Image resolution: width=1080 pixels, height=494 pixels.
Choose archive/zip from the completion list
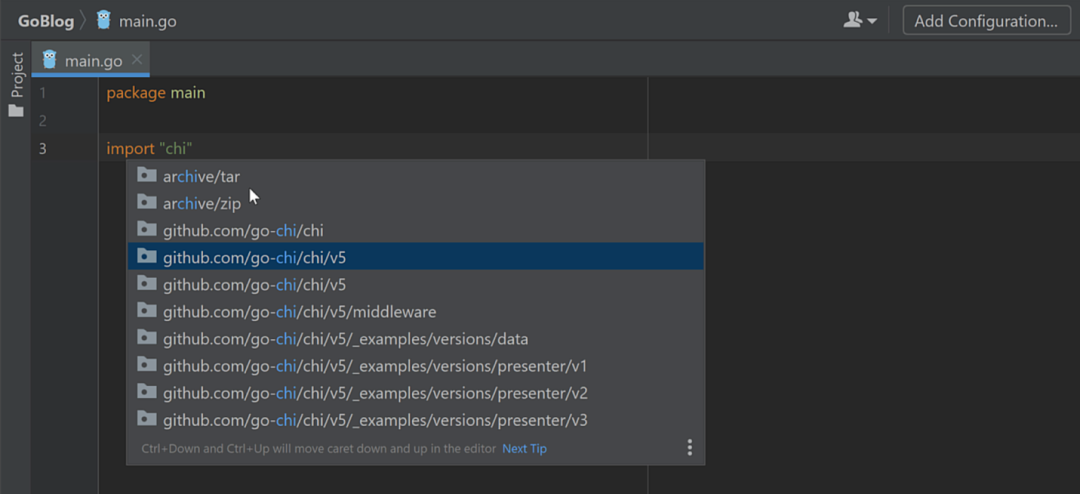click(x=415, y=203)
